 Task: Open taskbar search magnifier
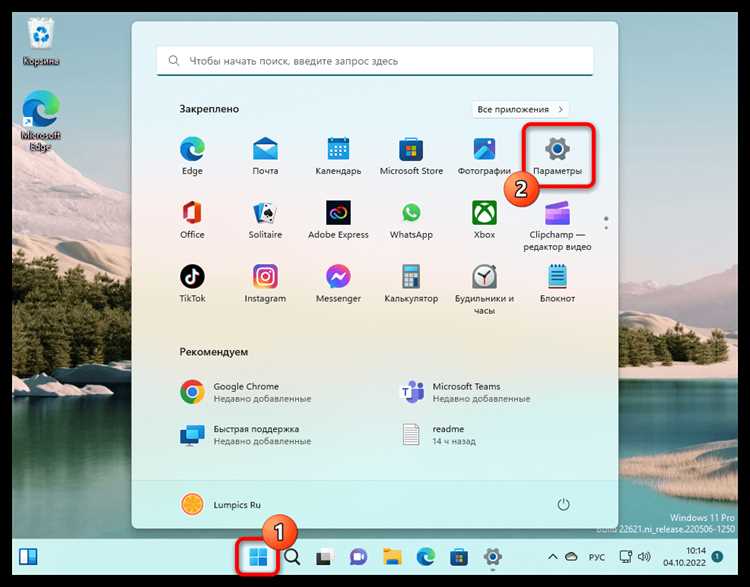coord(292,557)
